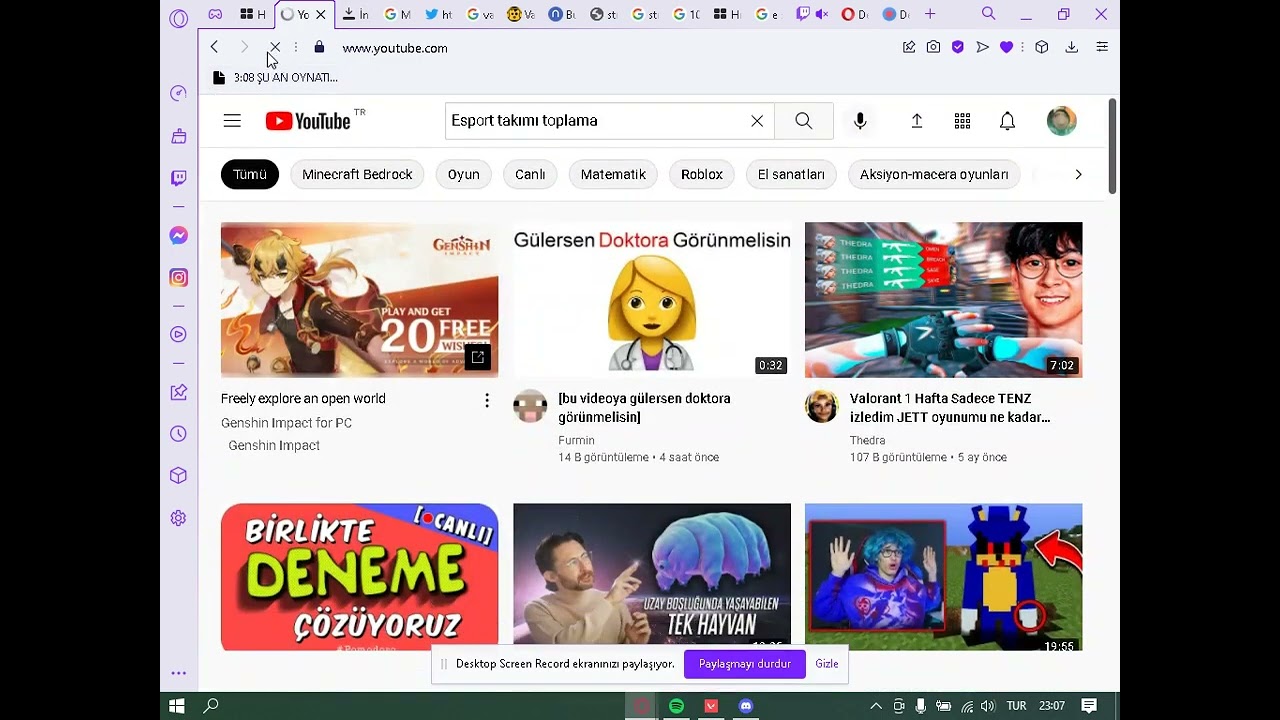
Task: Open a new tab plus button
Action: tap(930, 14)
